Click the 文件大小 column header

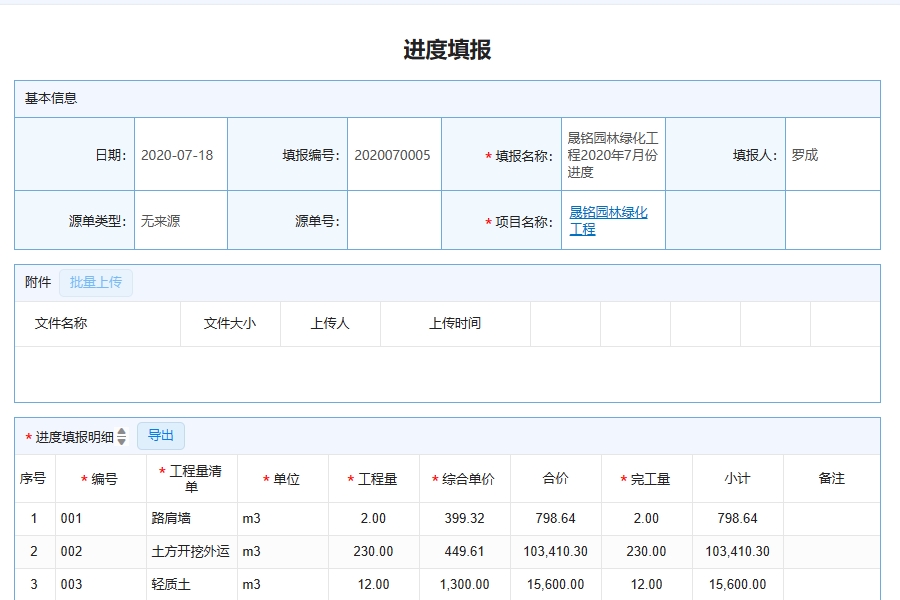pos(230,323)
